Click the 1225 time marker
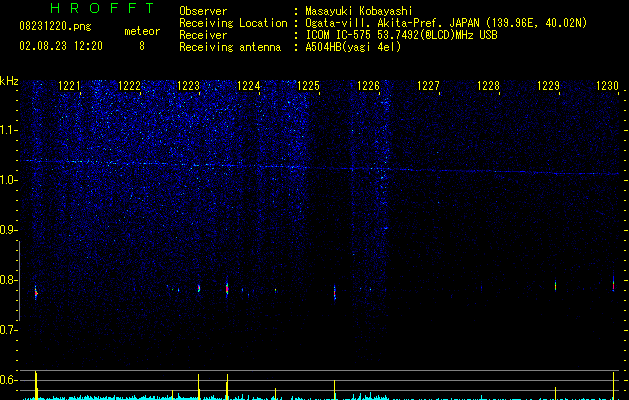 coord(308,86)
